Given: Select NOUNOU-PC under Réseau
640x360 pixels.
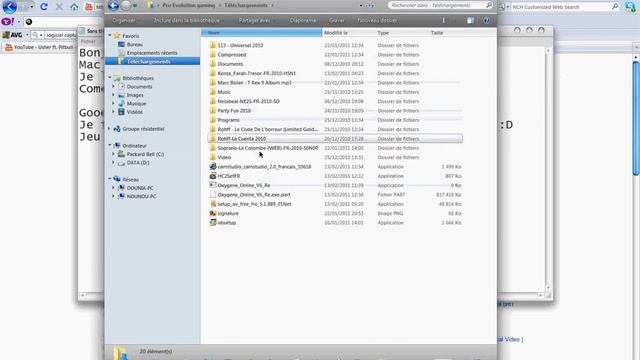Looking at the screenshot, I should [141, 196].
